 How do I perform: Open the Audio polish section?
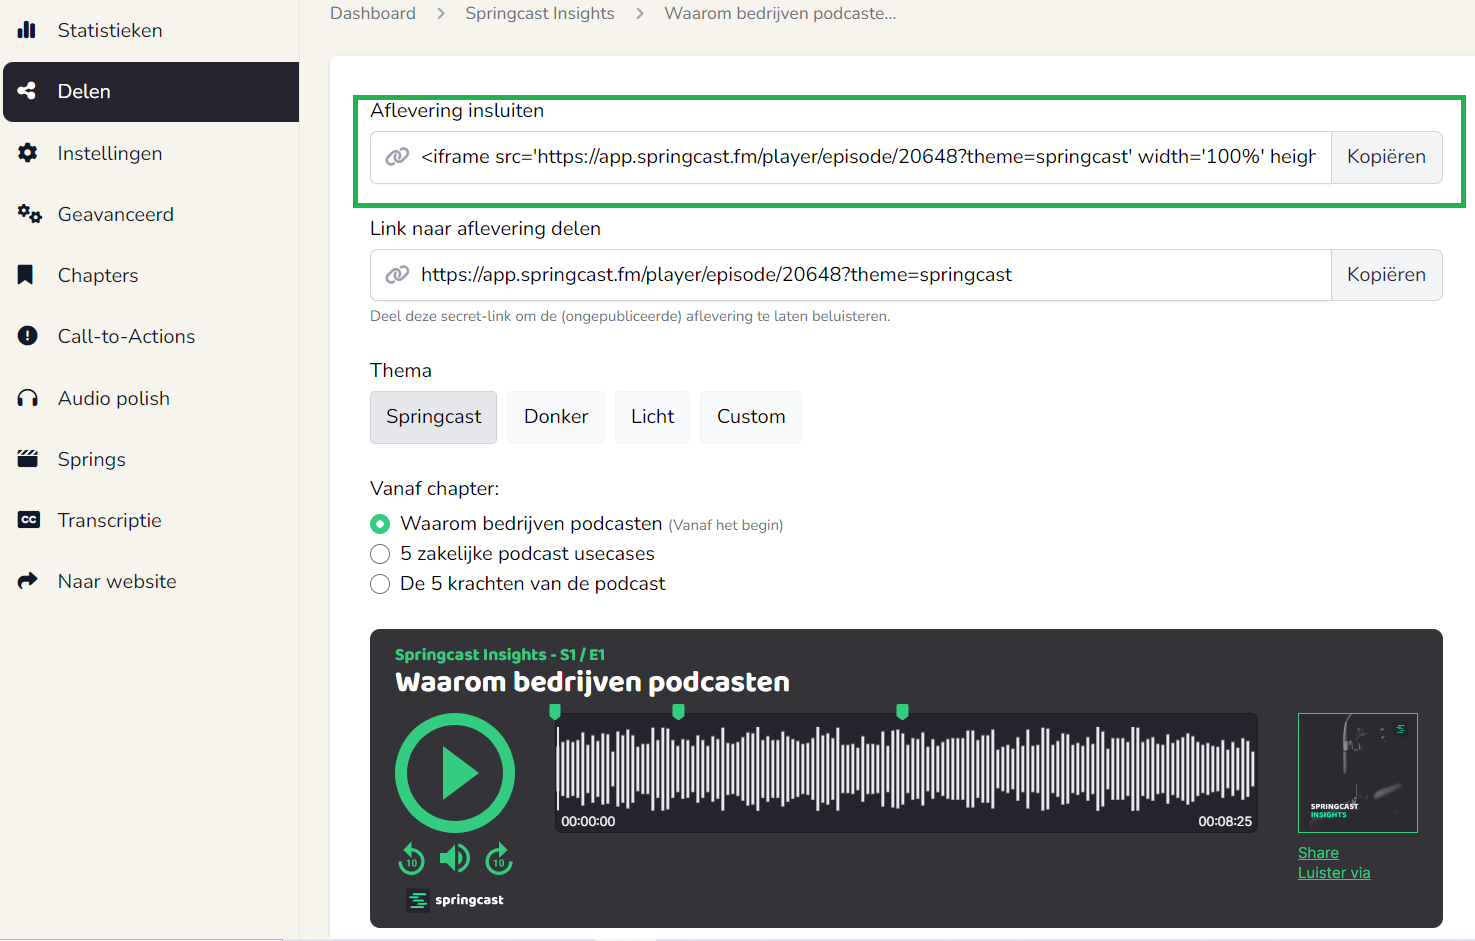pyautogui.click(x=114, y=398)
